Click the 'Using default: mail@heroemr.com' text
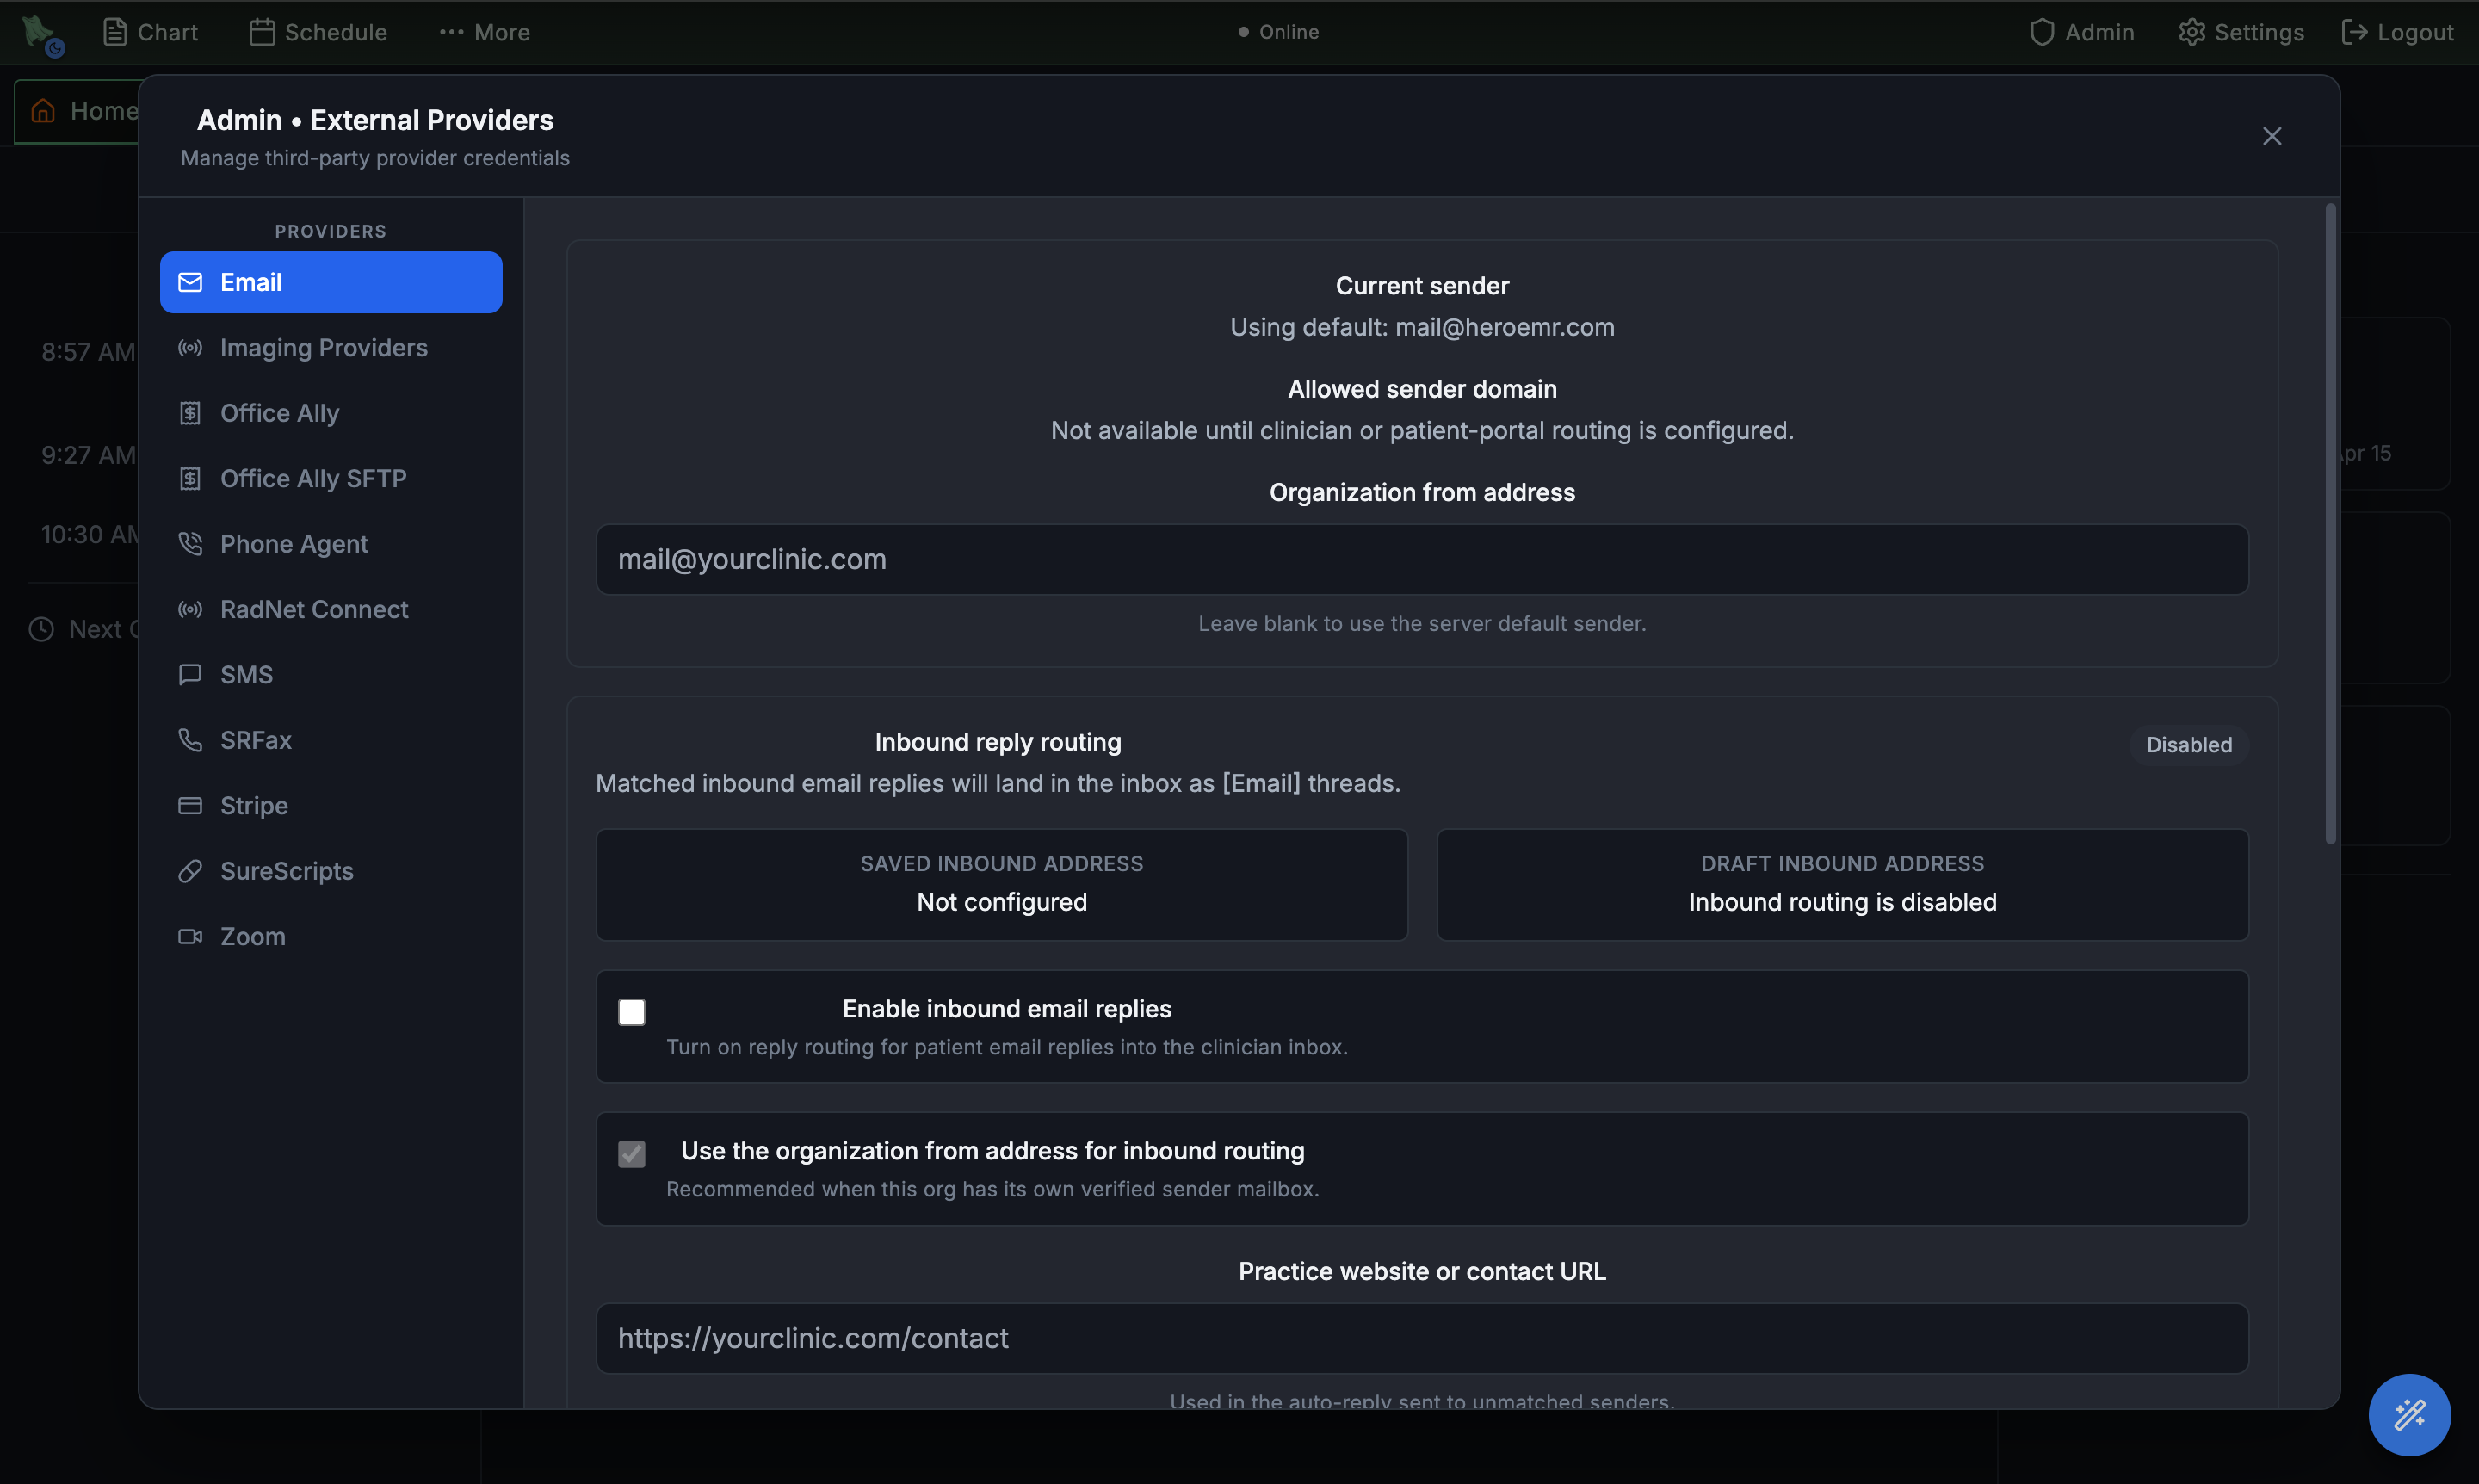This screenshot has height=1484, width=2479. click(1422, 327)
